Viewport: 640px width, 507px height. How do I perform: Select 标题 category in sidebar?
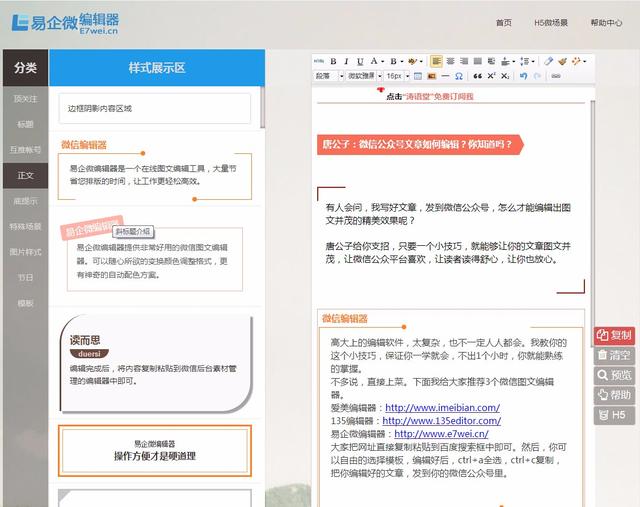tap(25, 124)
